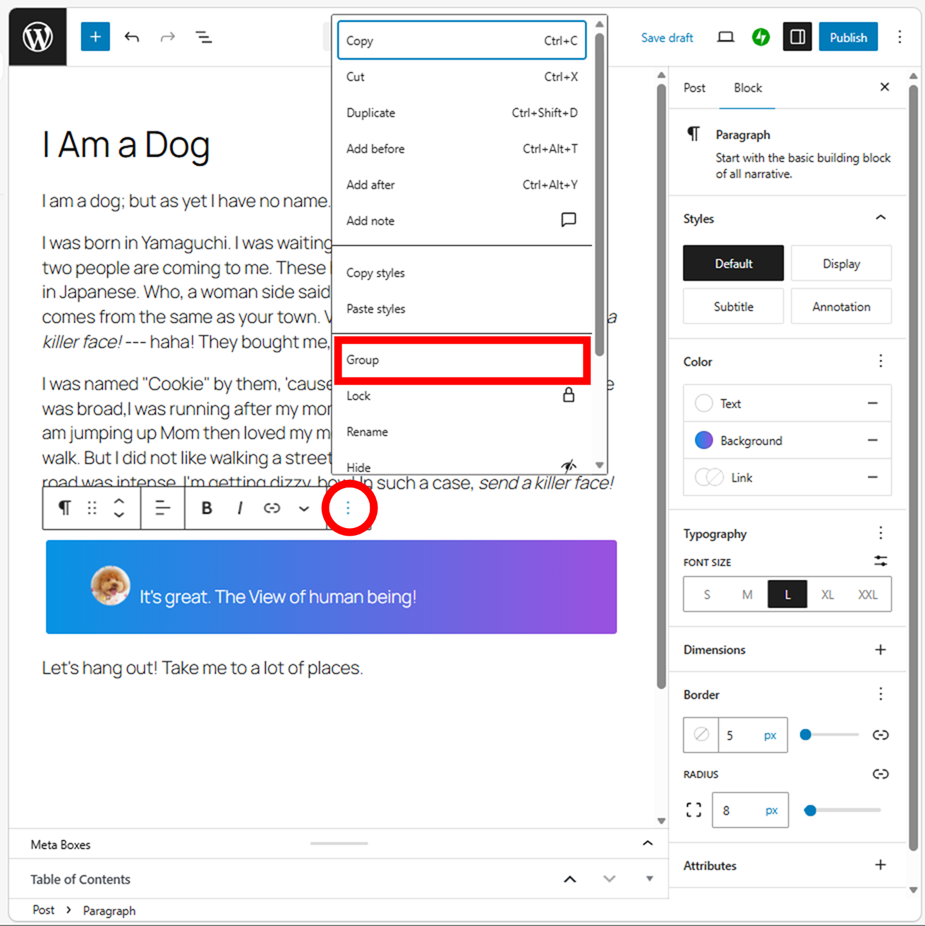Open the block inserter plus button
This screenshot has width=925, height=926.
(96, 38)
